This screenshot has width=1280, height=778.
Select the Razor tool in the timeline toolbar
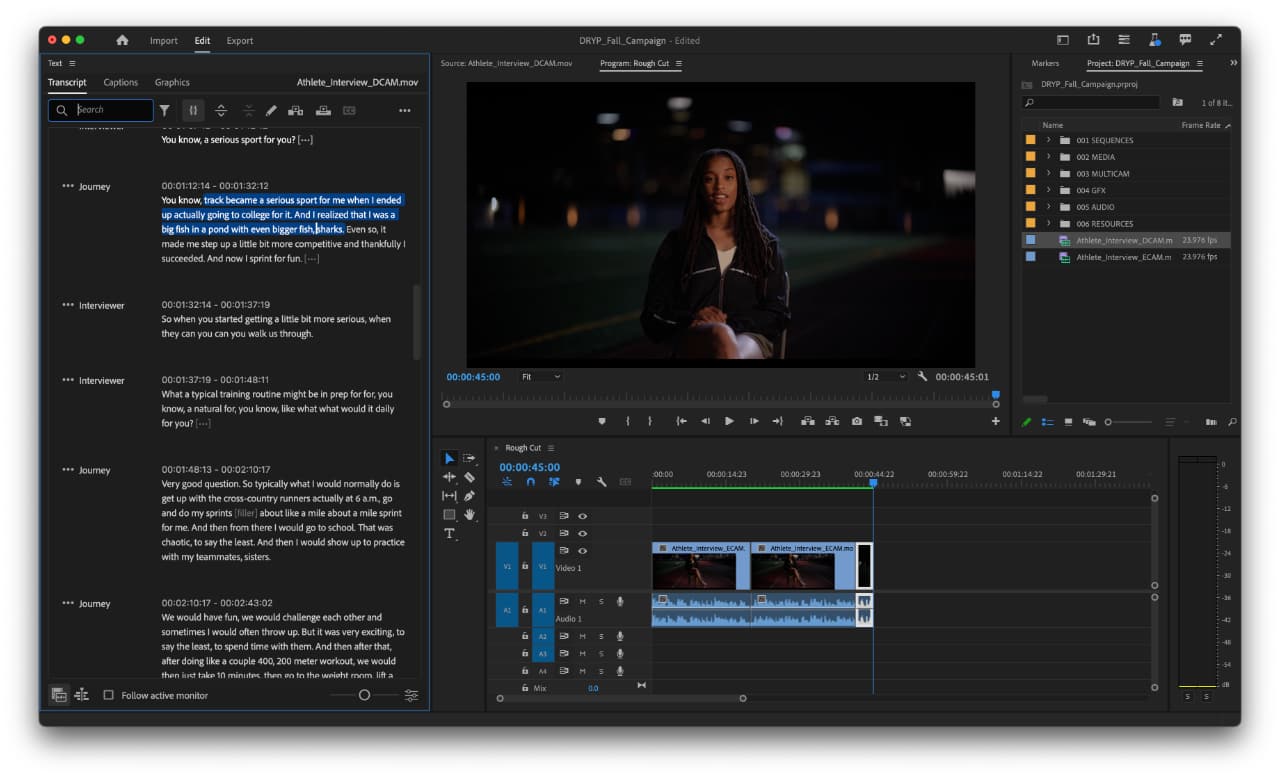pyautogui.click(x=469, y=476)
